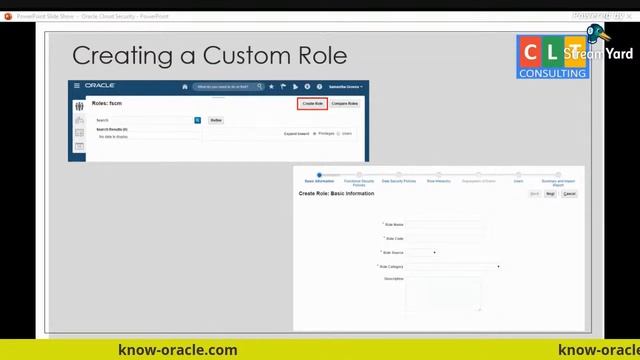Go to Summary and Impact Report step

[558, 179]
